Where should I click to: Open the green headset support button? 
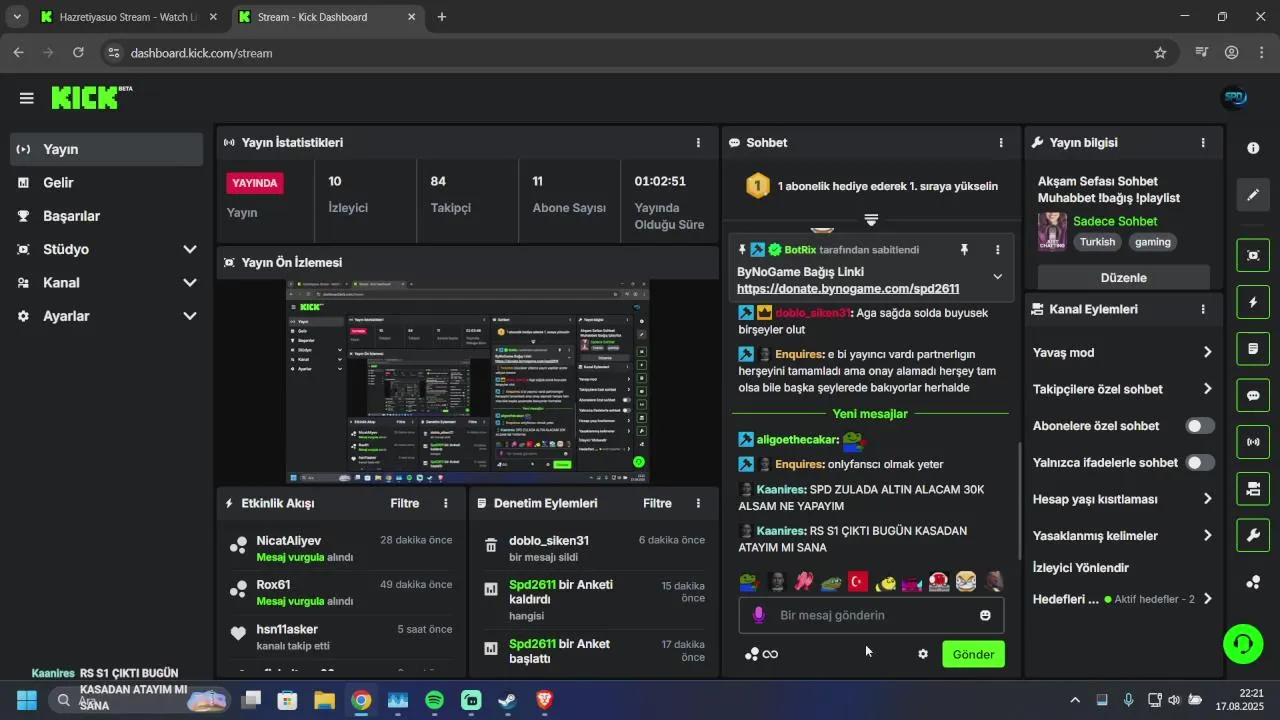tap(1243, 643)
